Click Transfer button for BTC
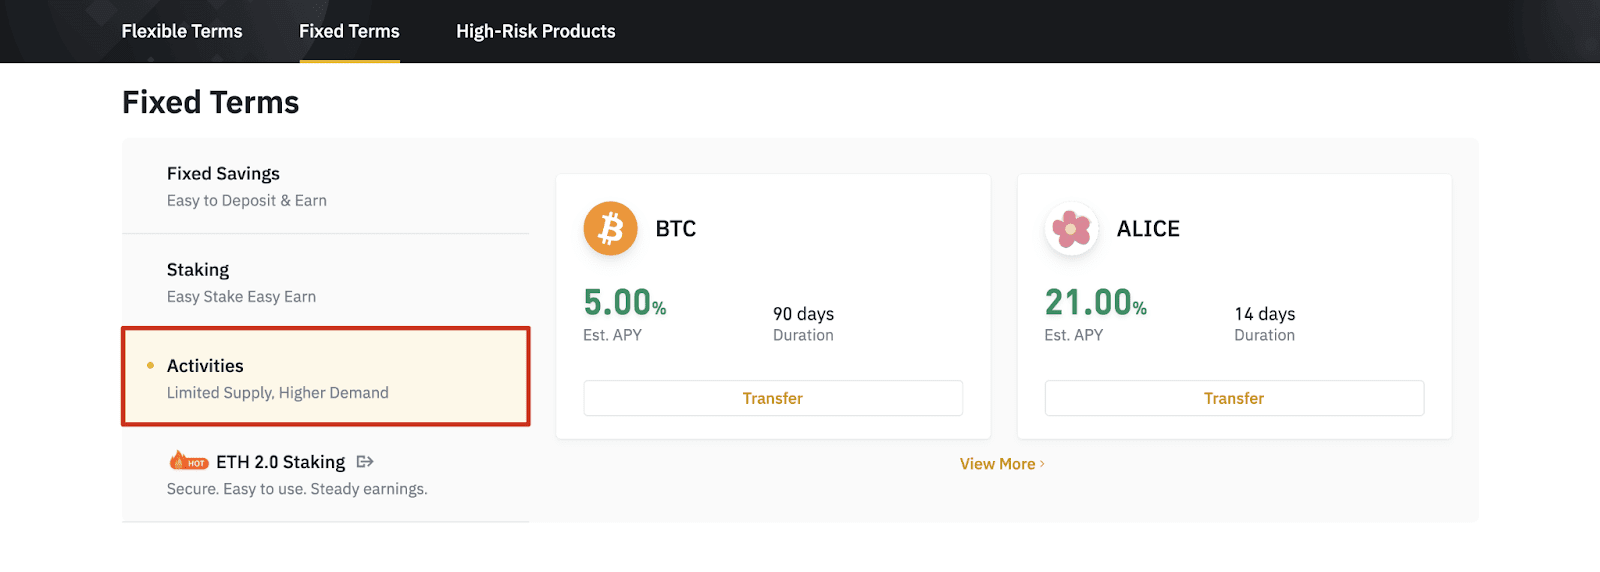The width and height of the screenshot is (1600, 572). point(773,398)
